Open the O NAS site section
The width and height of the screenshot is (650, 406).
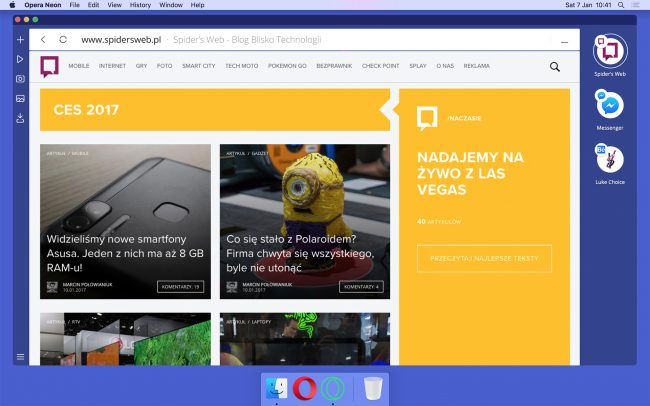pos(445,66)
